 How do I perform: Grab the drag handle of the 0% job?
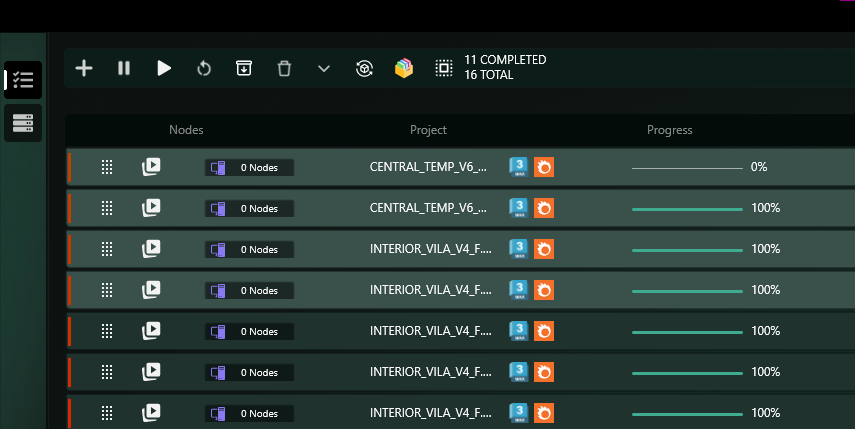click(x=107, y=167)
